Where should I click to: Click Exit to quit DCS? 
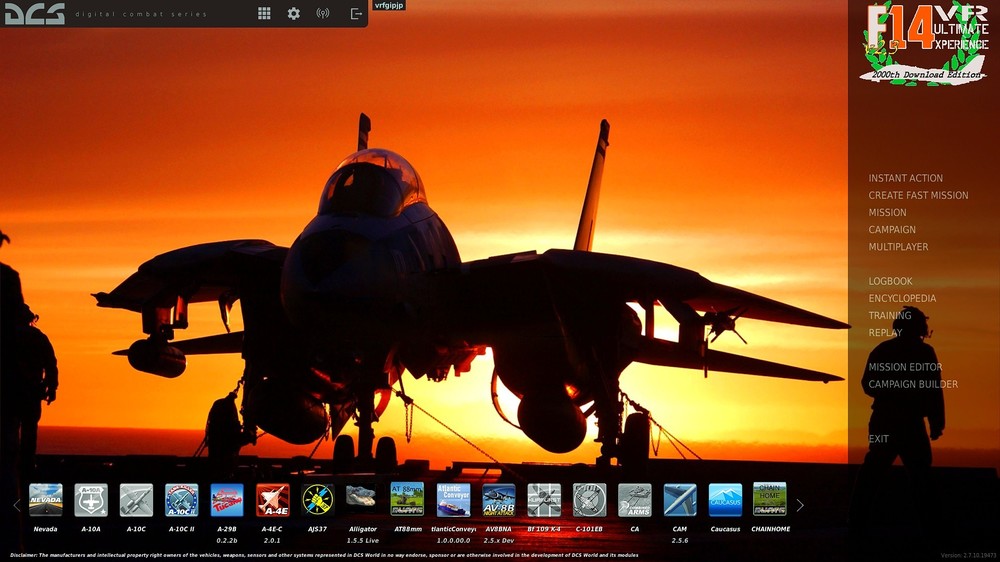(x=878, y=439)
